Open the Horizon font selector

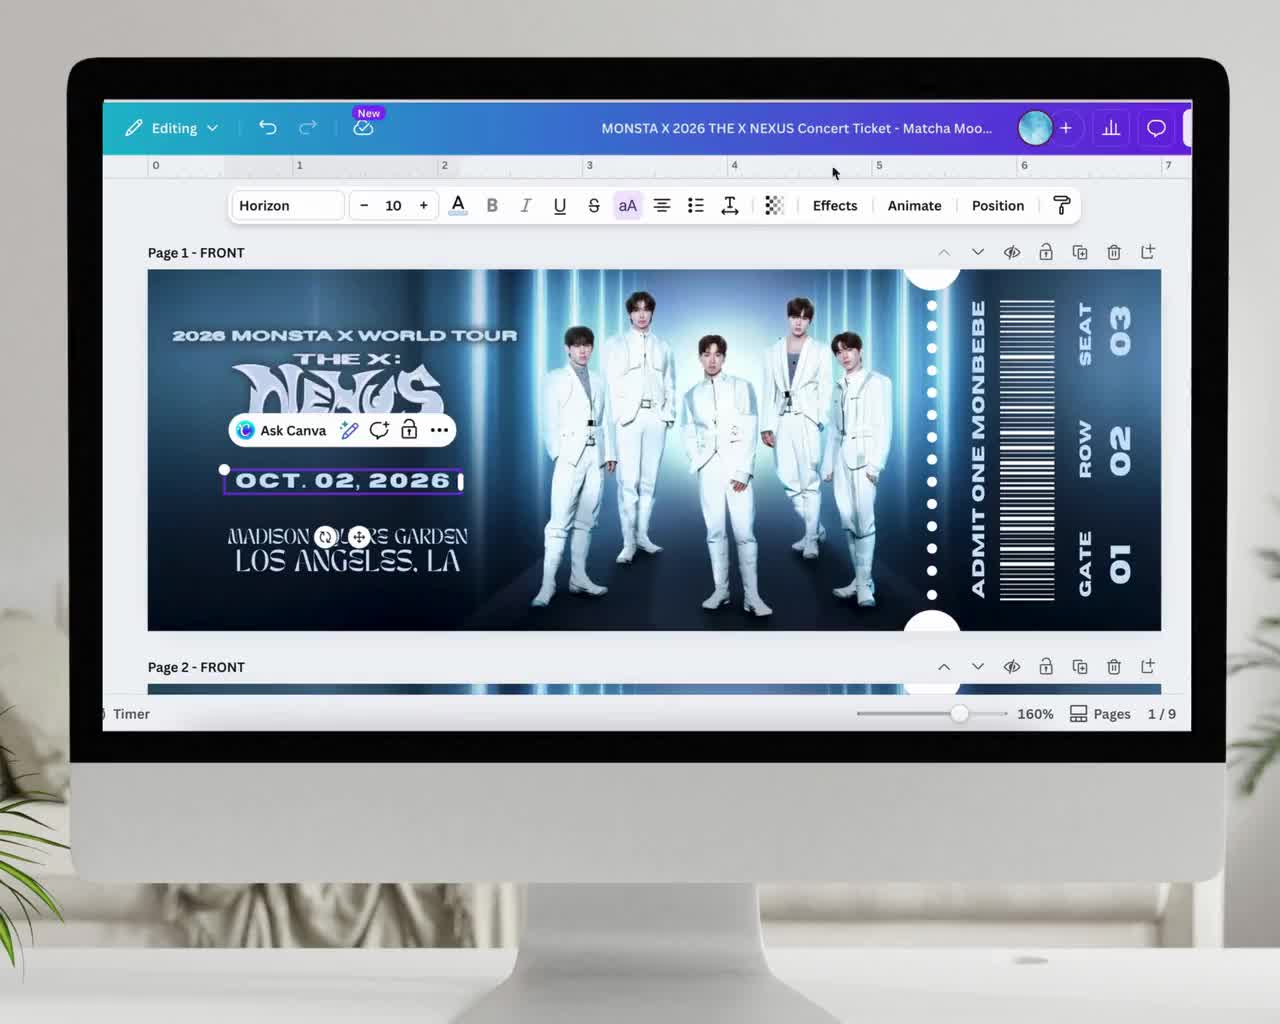click(288, 205)
